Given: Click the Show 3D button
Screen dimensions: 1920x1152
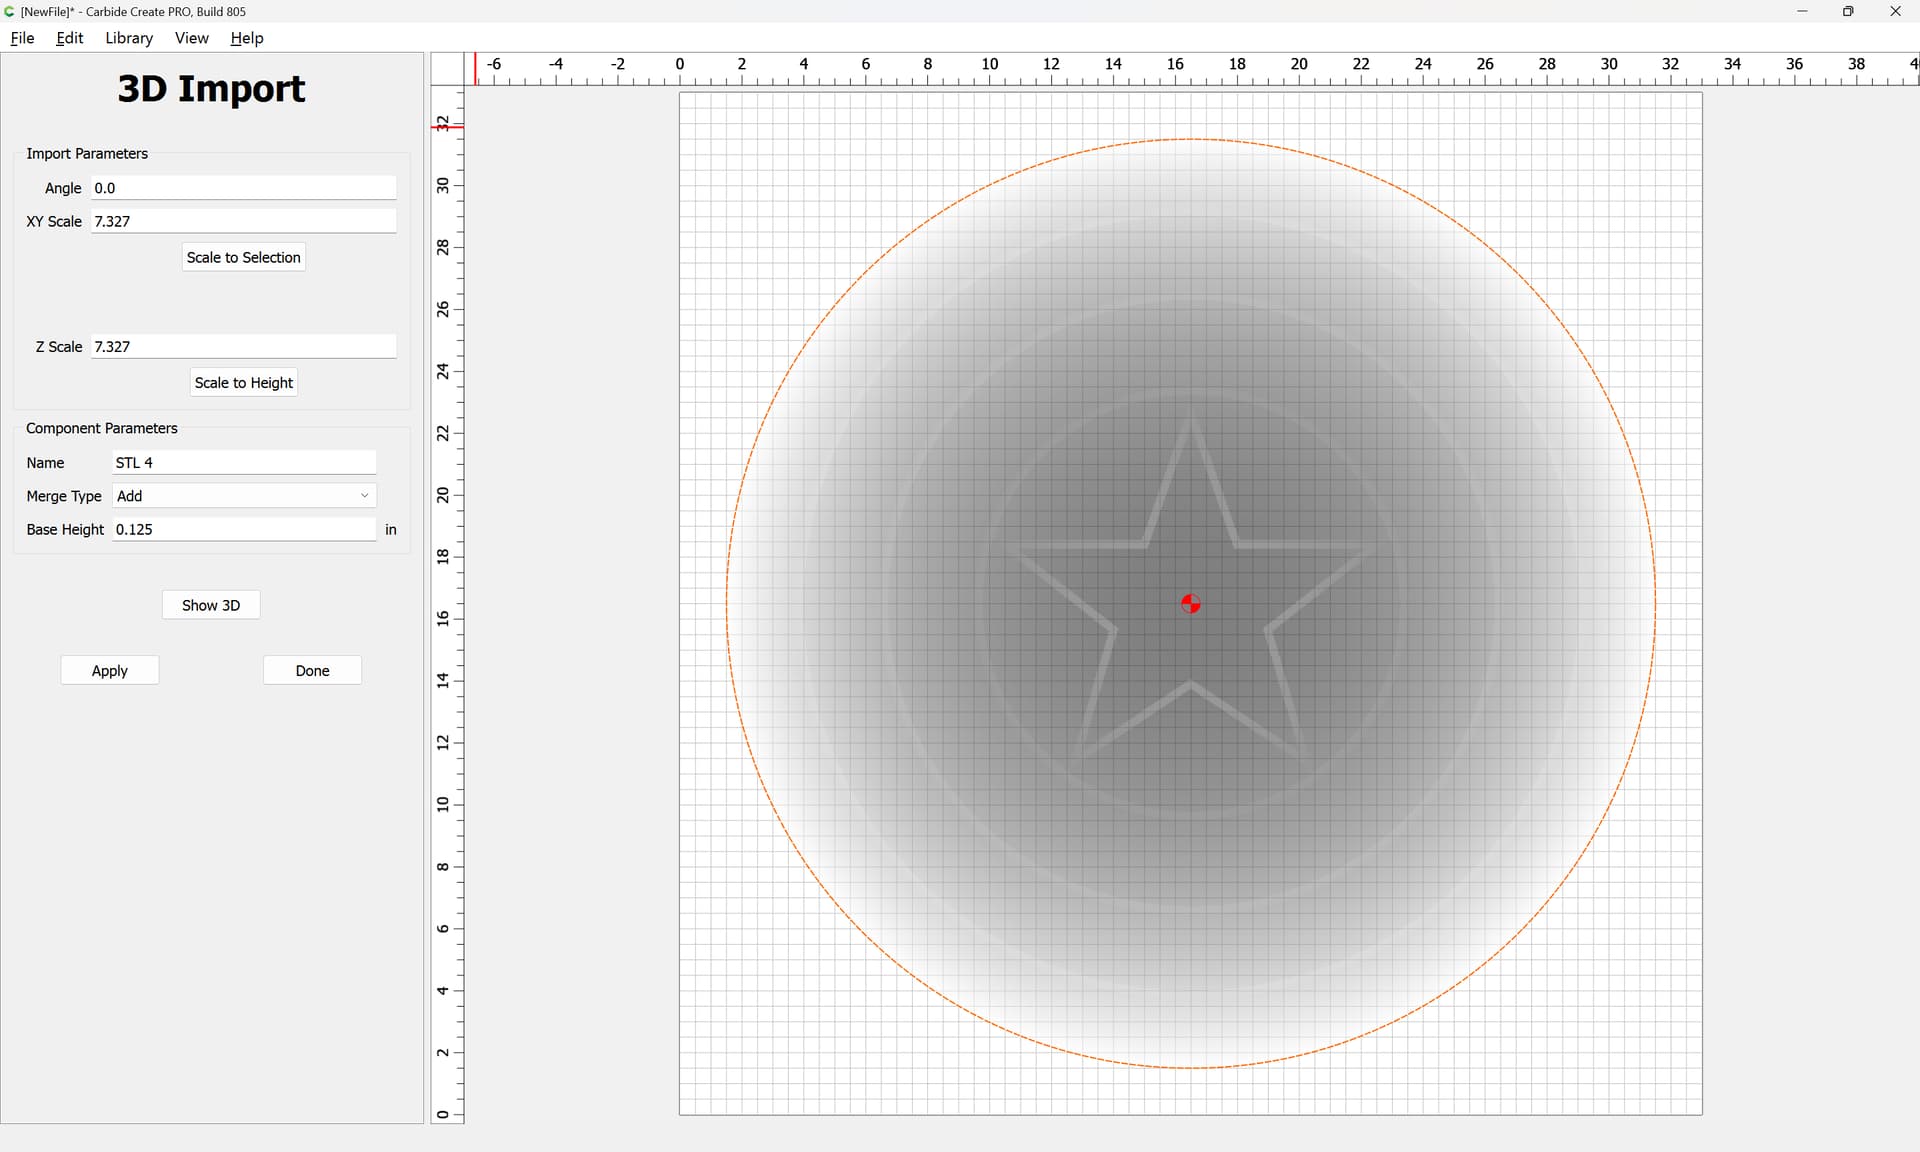Looking at the screenshot, I should point(211,605).
